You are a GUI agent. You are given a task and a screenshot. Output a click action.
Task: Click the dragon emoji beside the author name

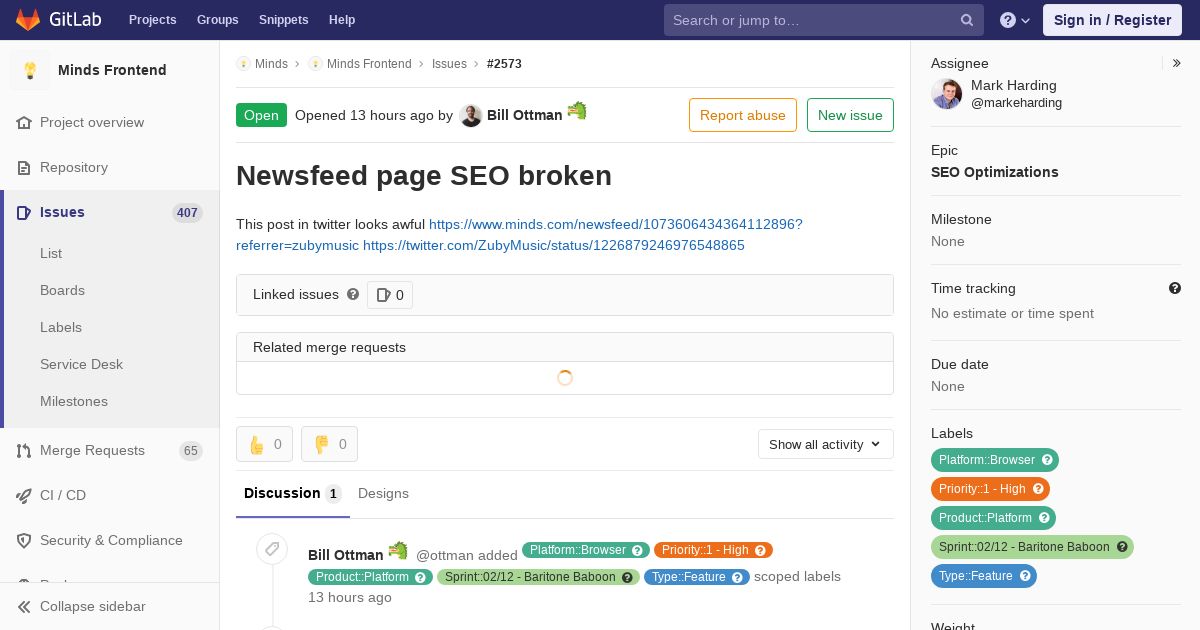click(x=577, y=111)
